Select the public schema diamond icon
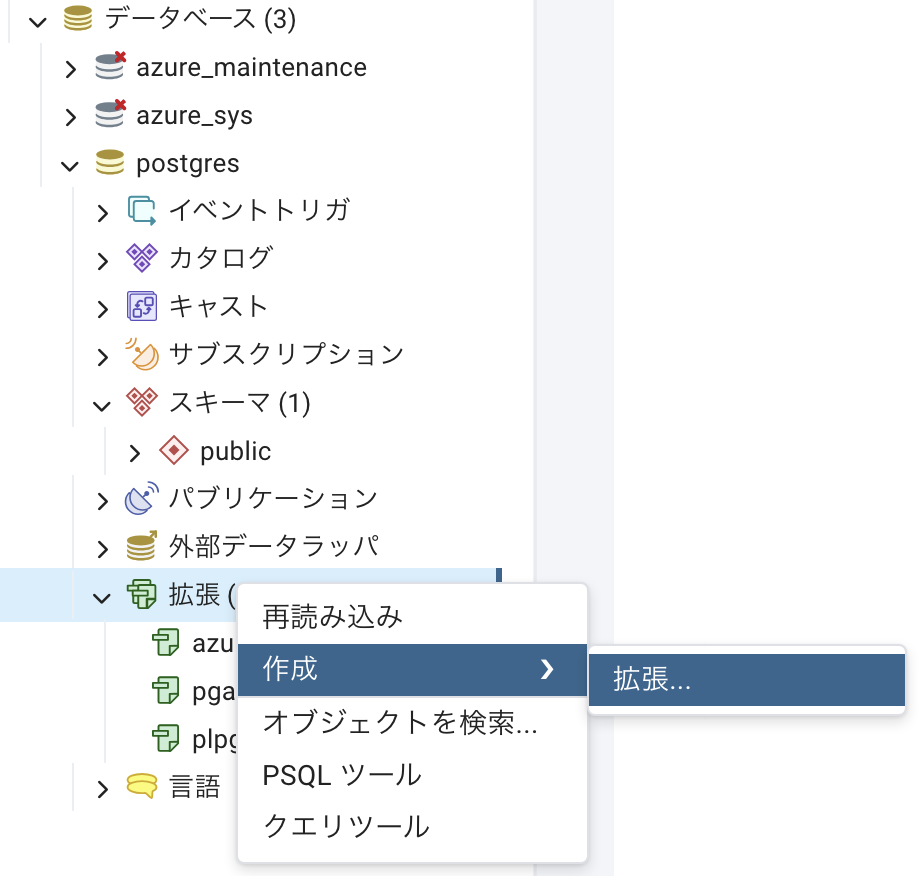The width and height of the screenshot is (924, 876). coord(174,450)
